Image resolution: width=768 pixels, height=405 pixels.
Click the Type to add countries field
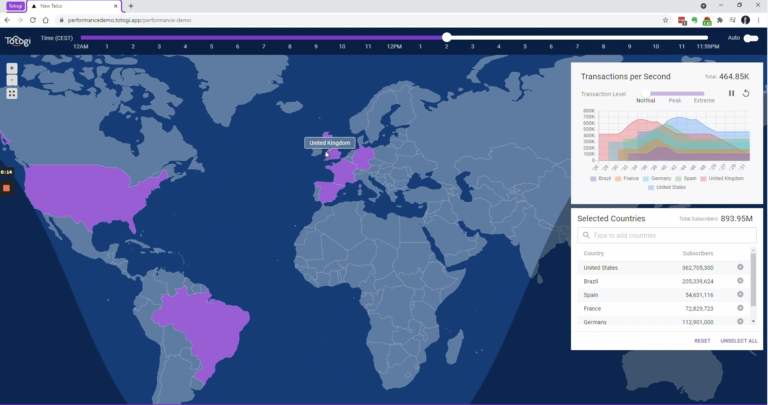tap(666, 235)
